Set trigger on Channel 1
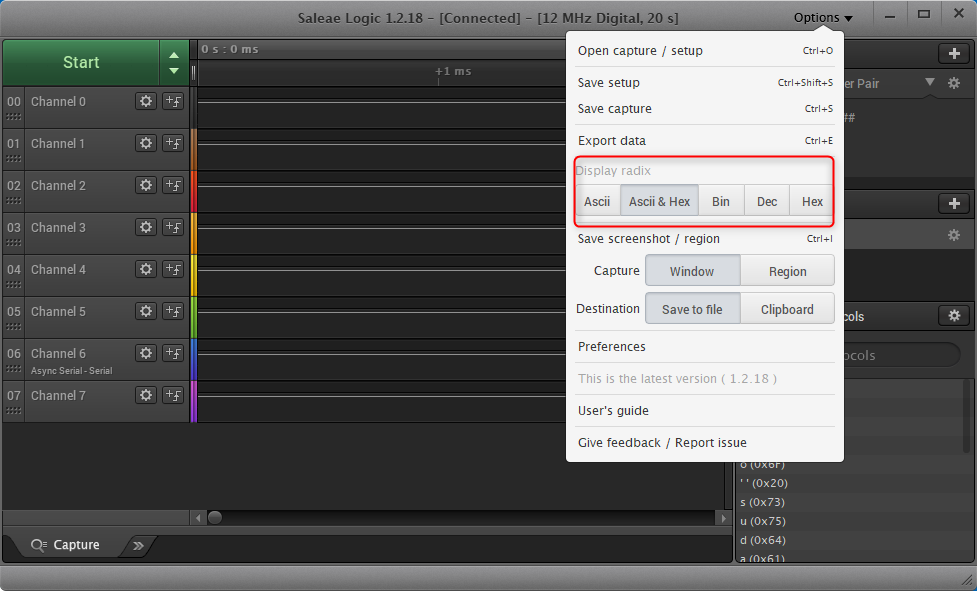 pyautogui.click(x=173, y=143)
